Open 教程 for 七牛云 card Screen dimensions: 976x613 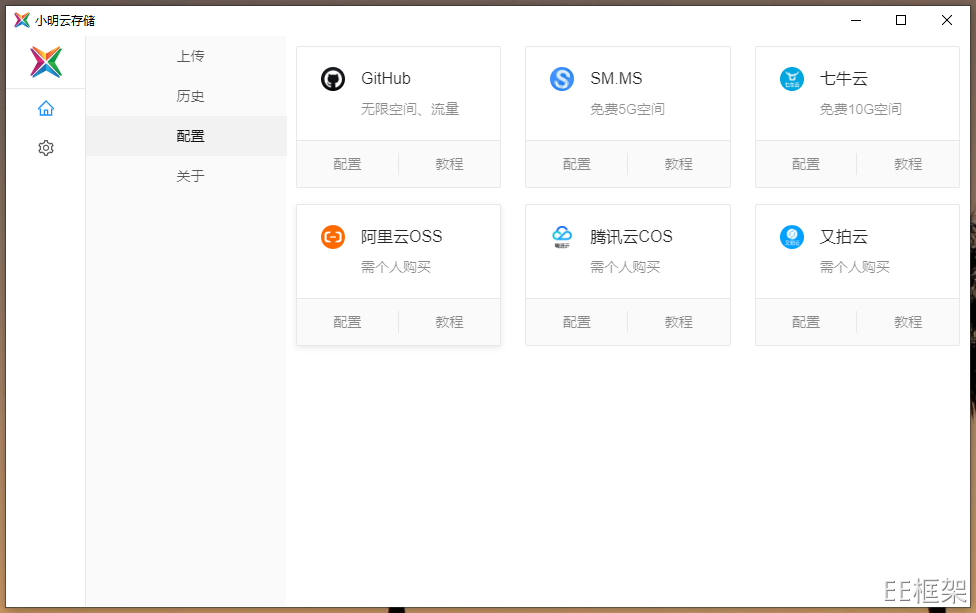click(x=908, y=164)
